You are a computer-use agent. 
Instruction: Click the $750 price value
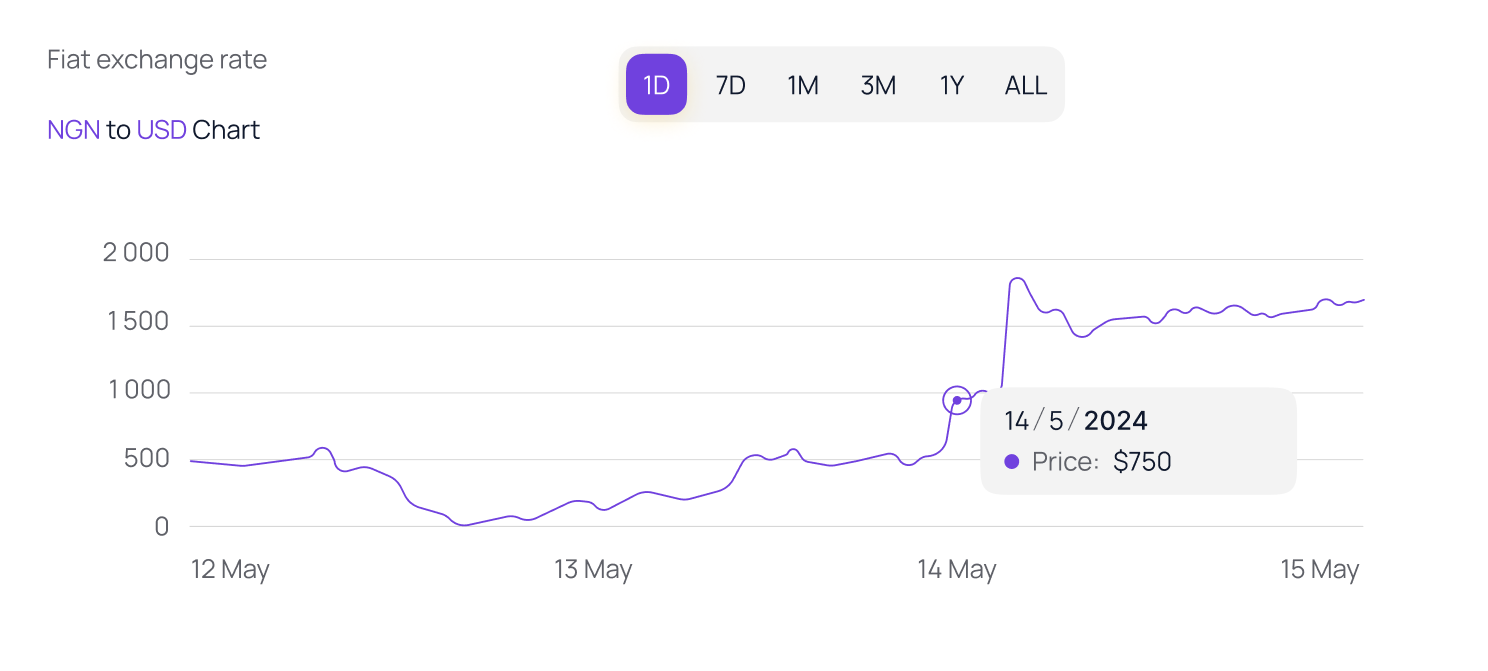pos(1142,462)
